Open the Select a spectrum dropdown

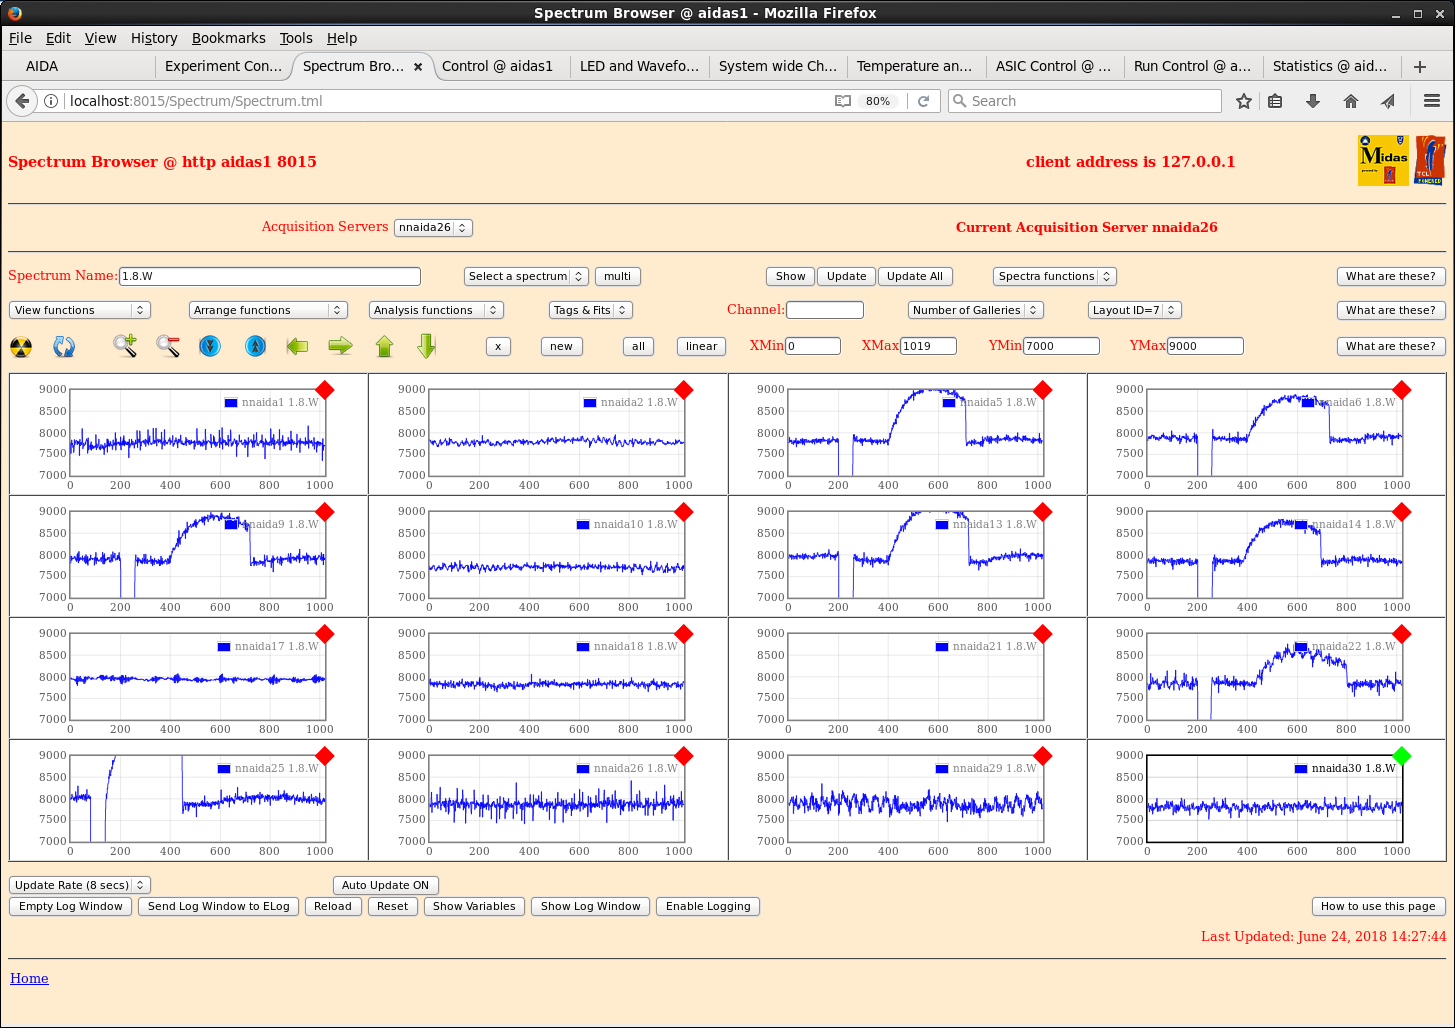point(526,276)
